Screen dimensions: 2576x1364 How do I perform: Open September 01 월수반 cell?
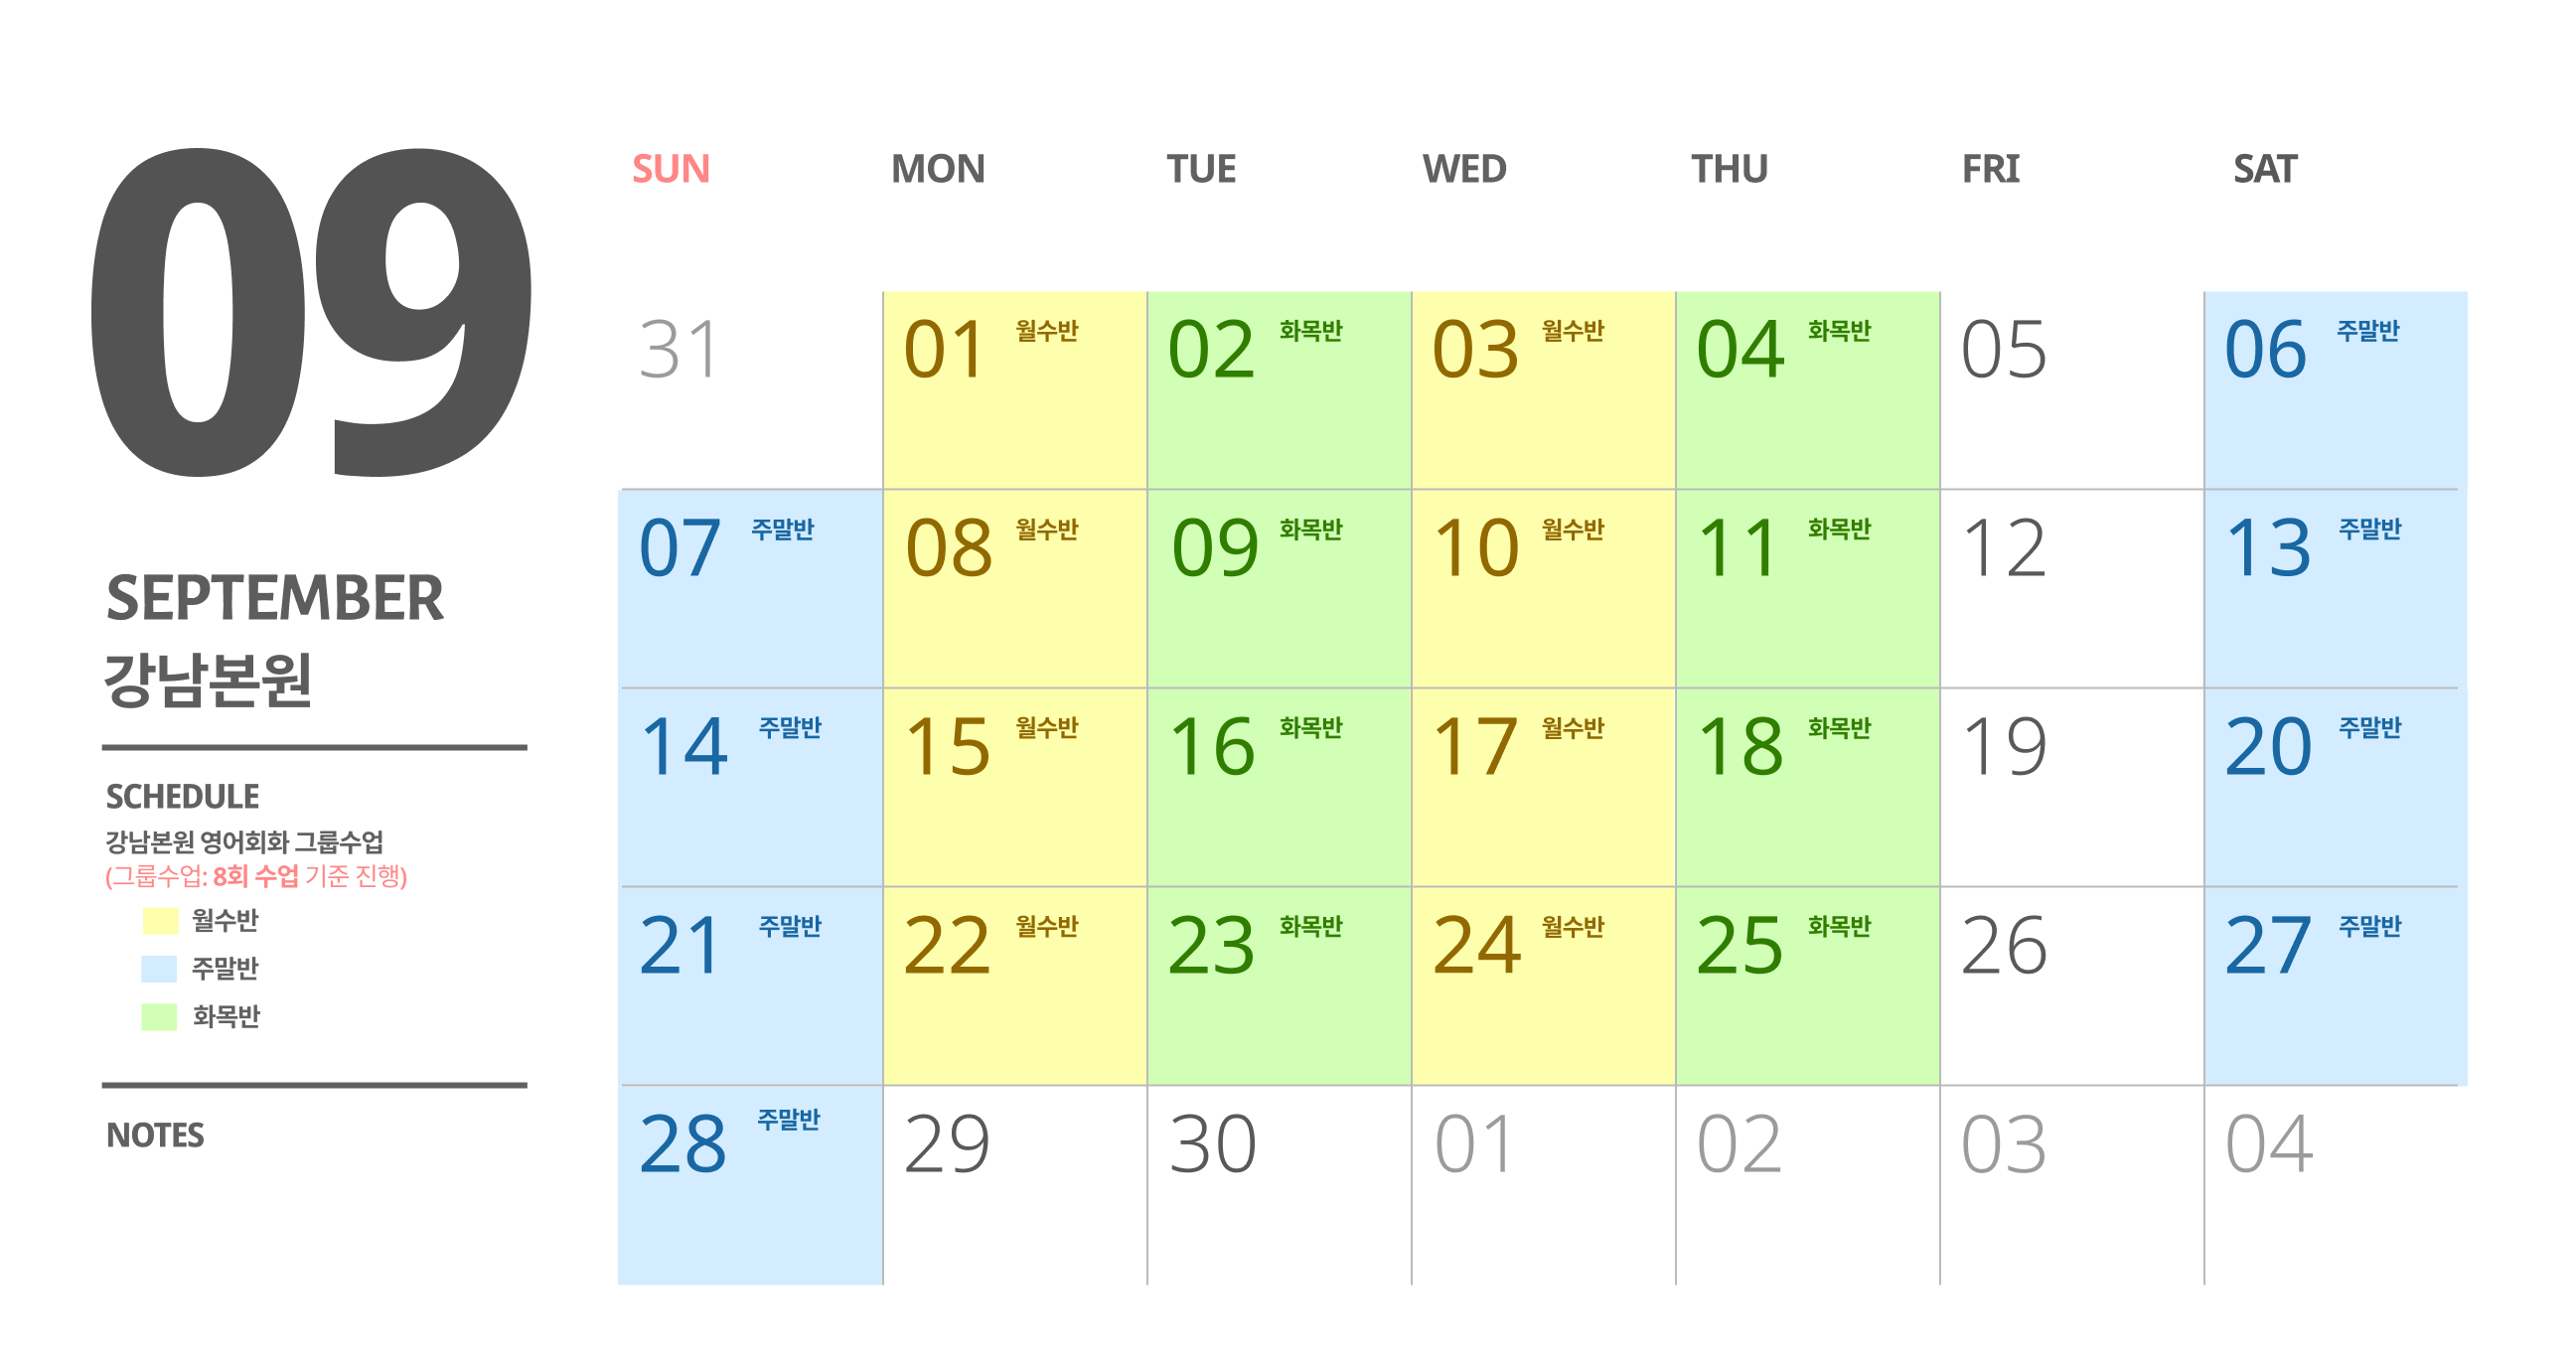coord(1015,390)
